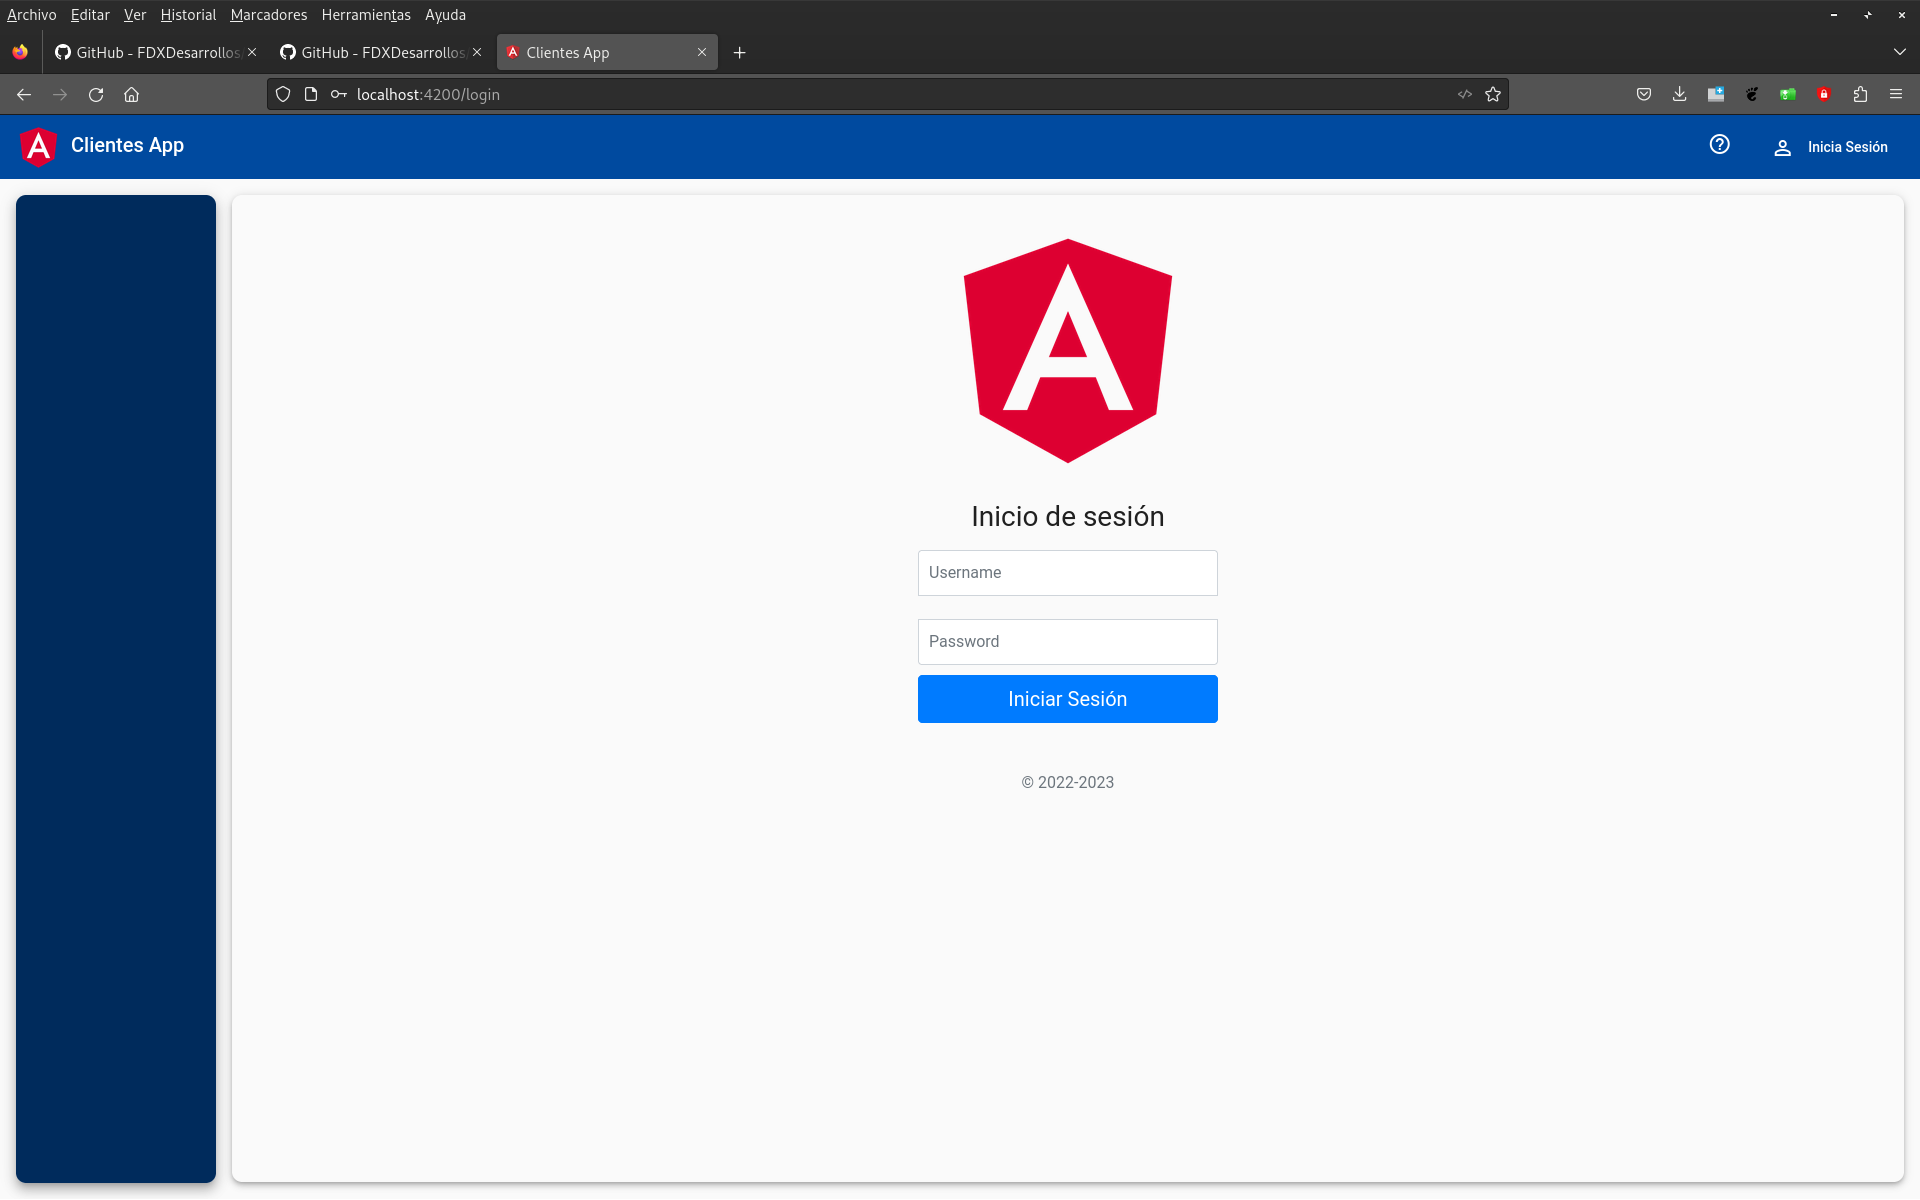Click the Inicia Sesión header link
This screenshot has width=1920, height=1200.
point(1847,147)
